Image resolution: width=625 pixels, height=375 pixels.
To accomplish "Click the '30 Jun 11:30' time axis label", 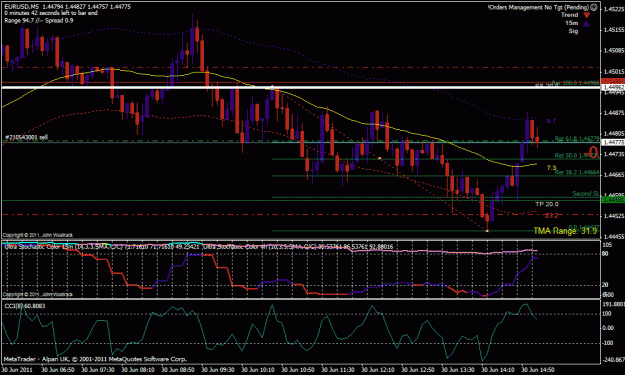I will point(338,370).
